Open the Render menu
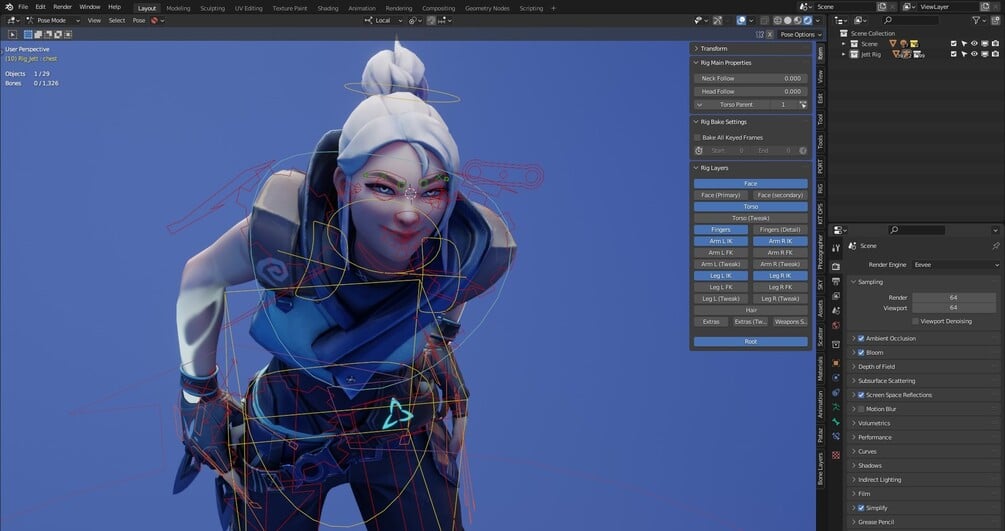Screen dimensions: 1005x531 point(62,7)
